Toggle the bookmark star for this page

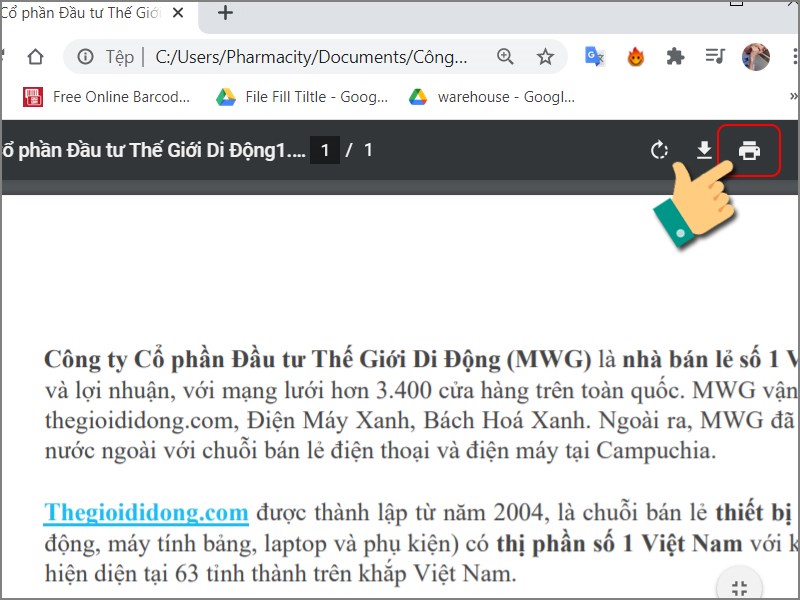point(546,57)
